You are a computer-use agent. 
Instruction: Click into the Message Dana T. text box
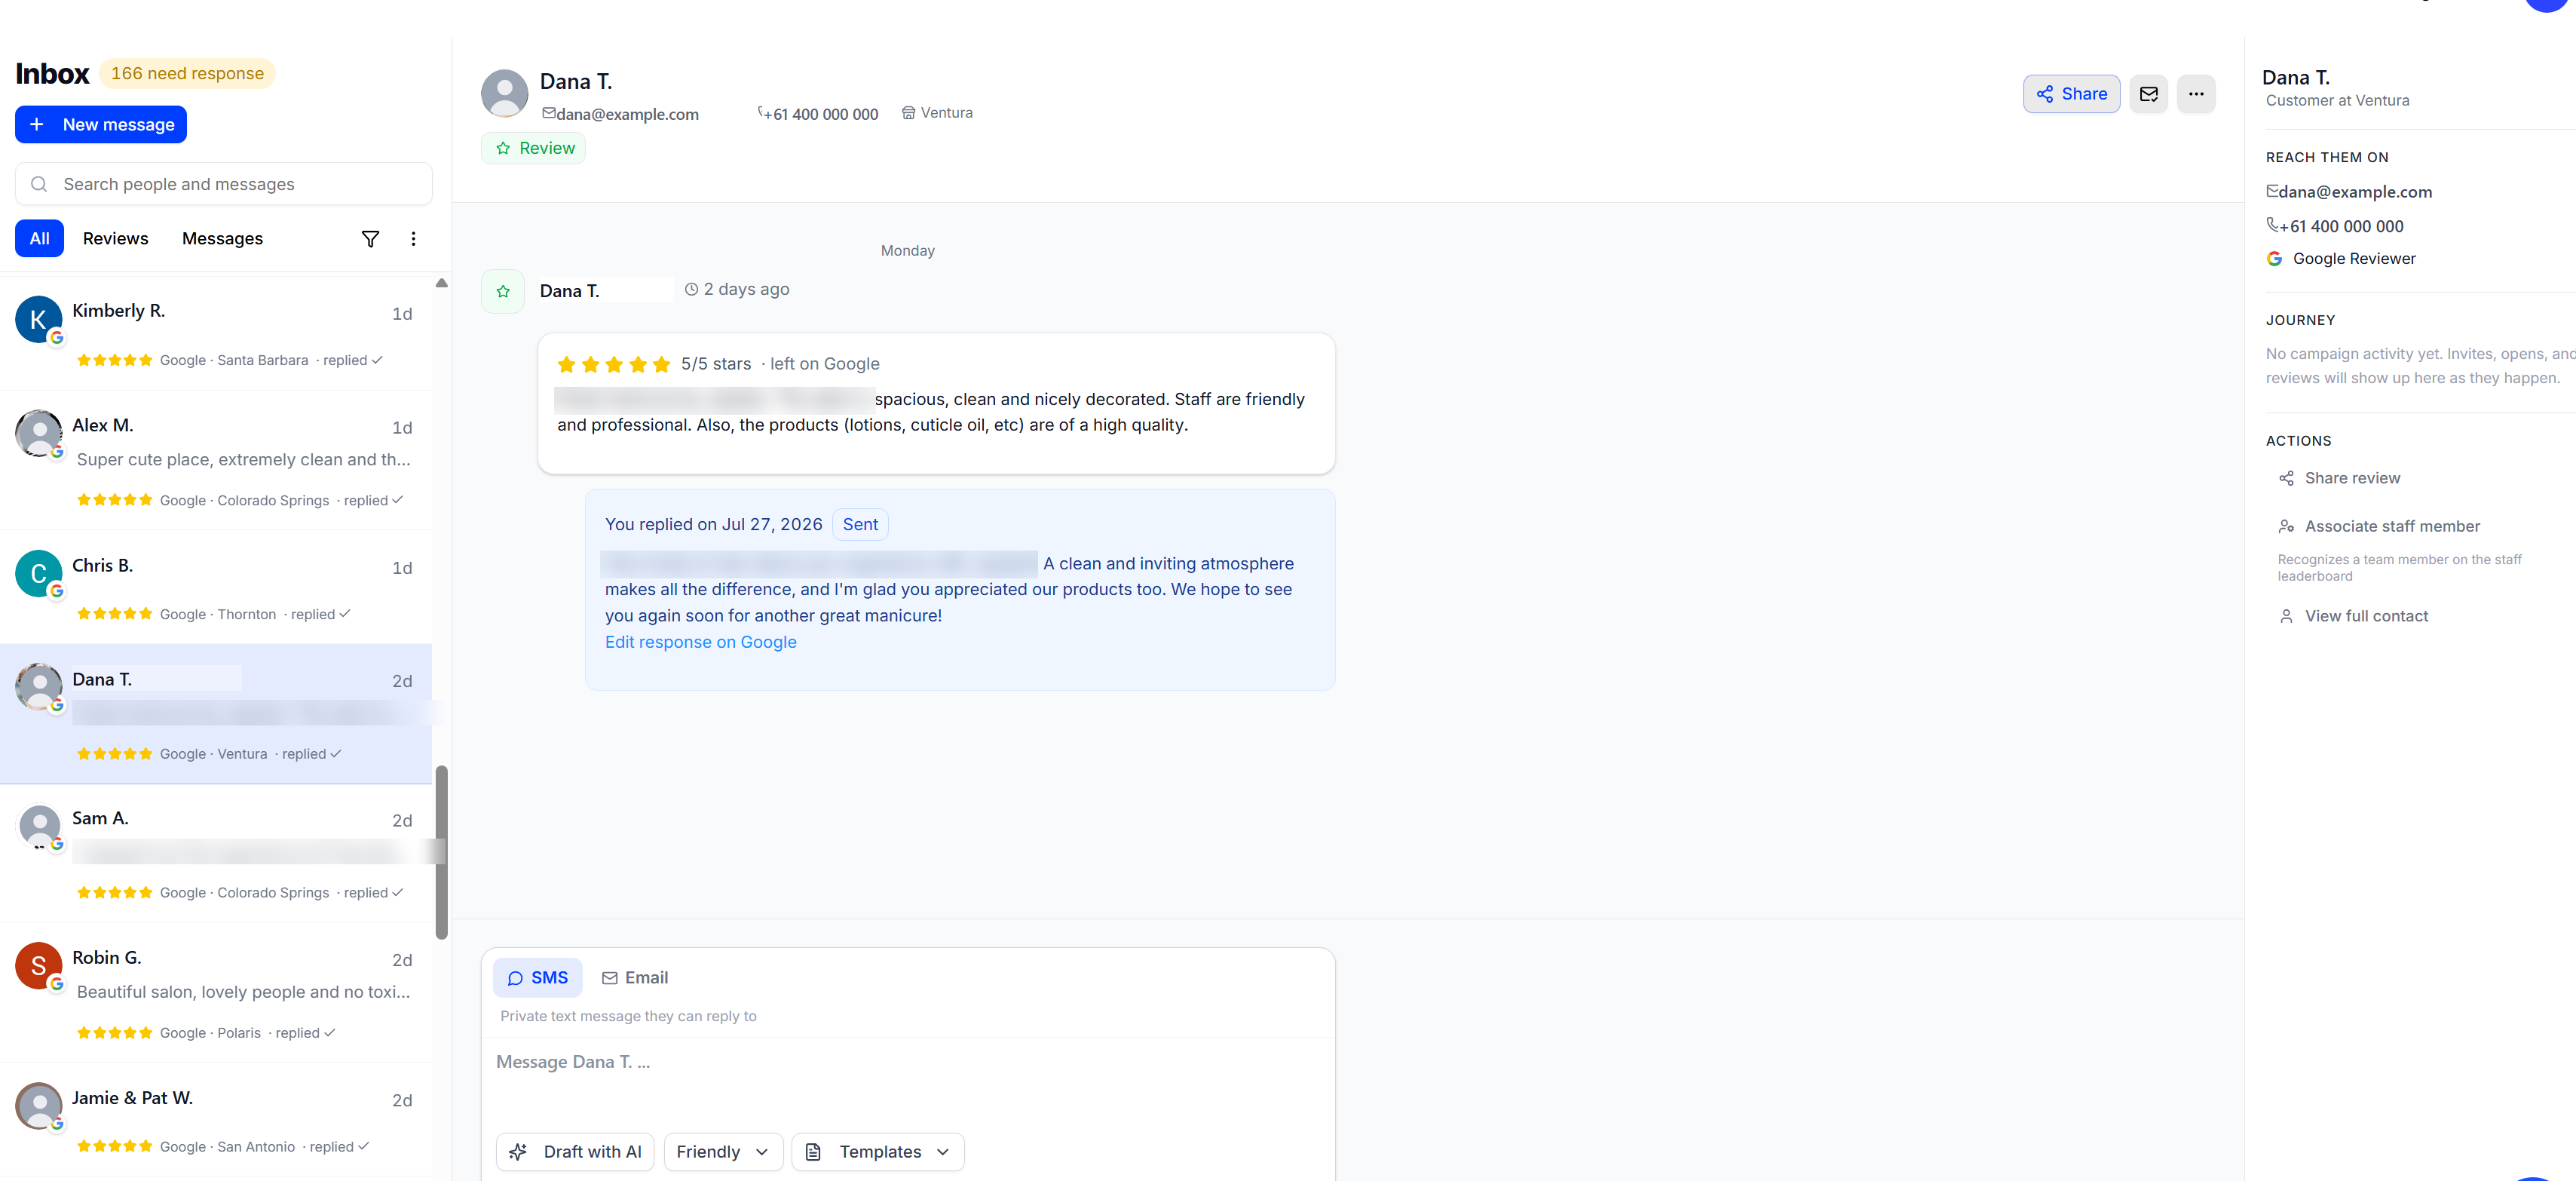[x=908, y=1079]
